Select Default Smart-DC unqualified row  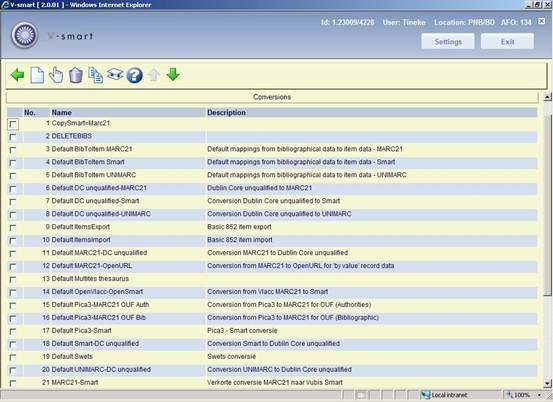pos(95,343)
